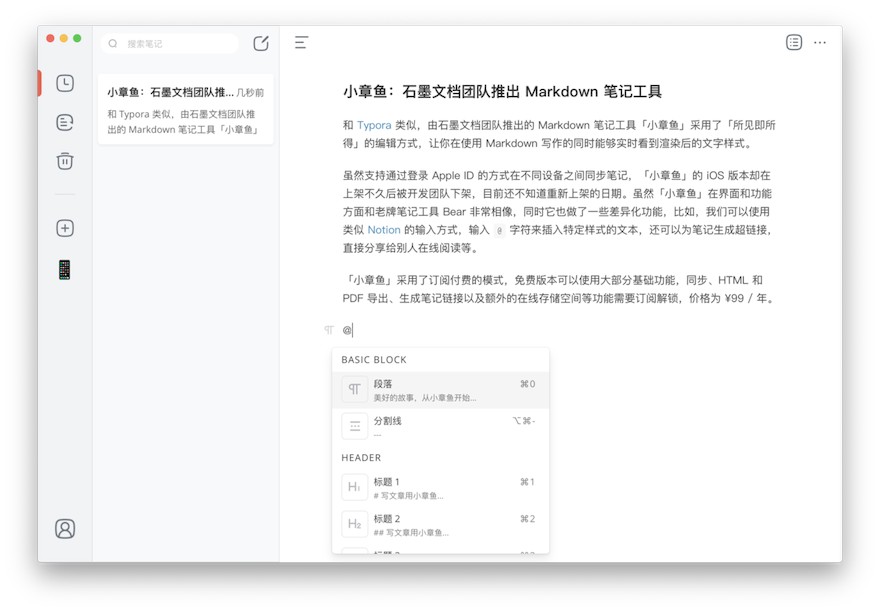Click the BASIC BLOCK section label
Screen dimensions: 880x612
(374, 360)
